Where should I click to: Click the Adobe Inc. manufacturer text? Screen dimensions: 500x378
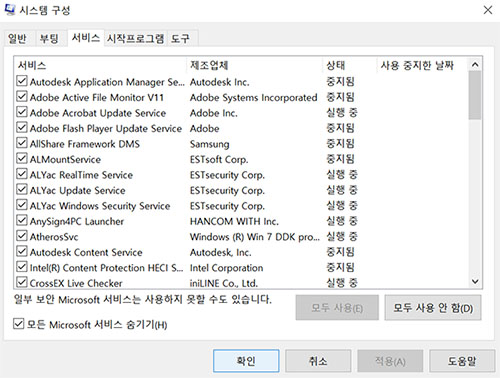pyautogui.click(x=214, y=113)
